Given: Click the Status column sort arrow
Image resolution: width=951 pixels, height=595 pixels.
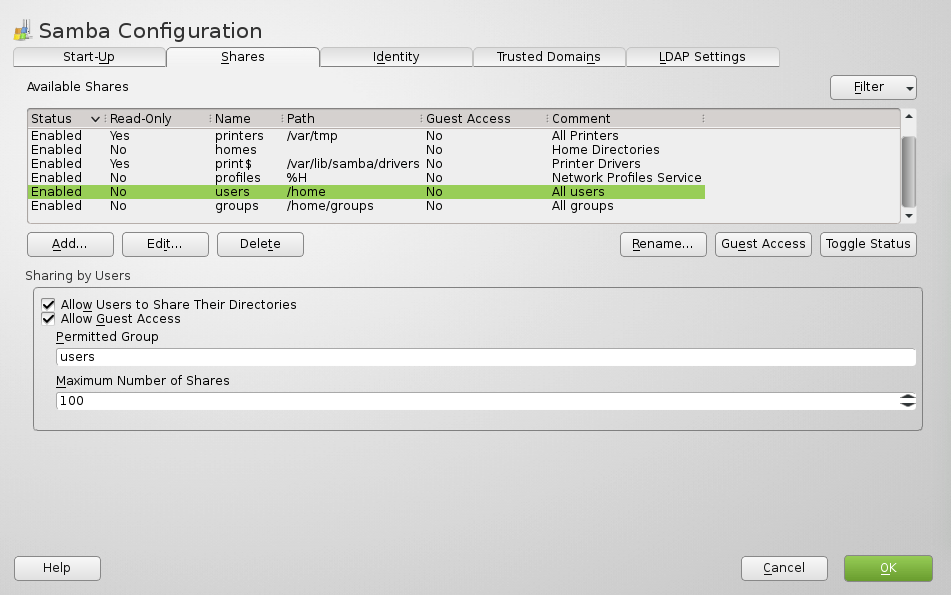Looking at the screenshot, I should tap(95, 119).
